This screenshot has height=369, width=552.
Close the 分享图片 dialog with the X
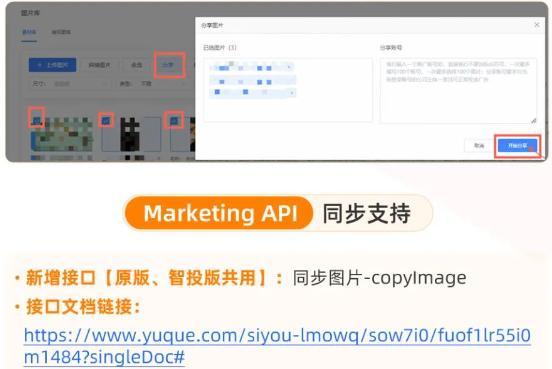(537, 25)
